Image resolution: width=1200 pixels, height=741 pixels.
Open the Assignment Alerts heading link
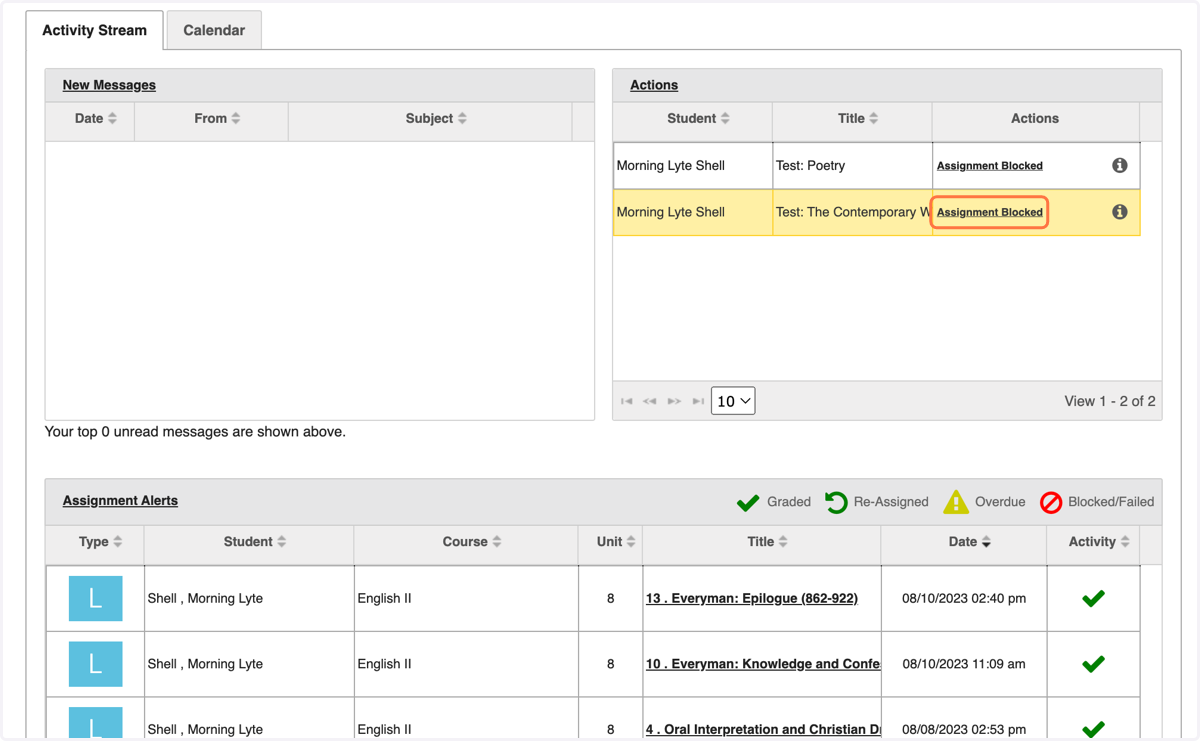coord(120,501)
